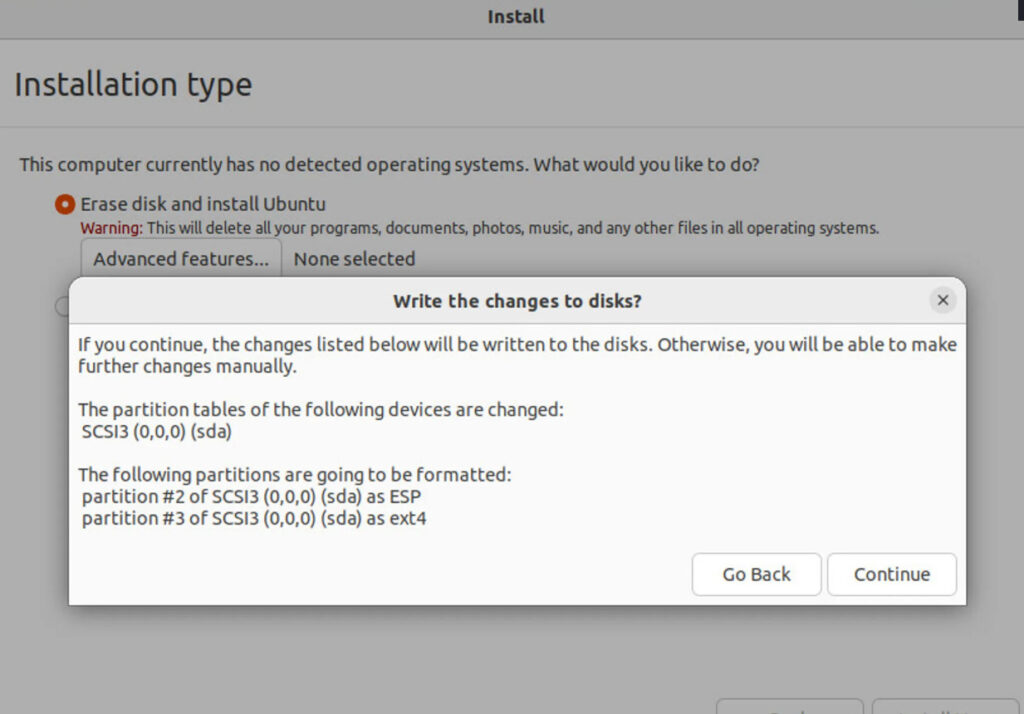
Task: Open the Advanced features... button
Action: coord(181,259)
